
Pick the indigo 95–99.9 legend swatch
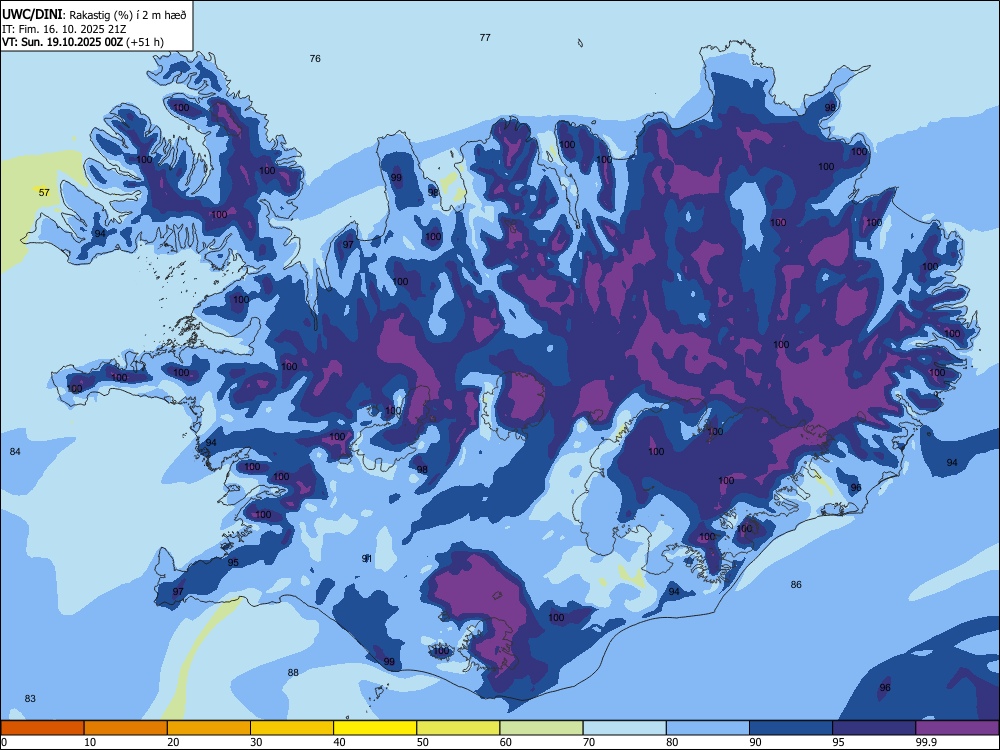[874, 728]
